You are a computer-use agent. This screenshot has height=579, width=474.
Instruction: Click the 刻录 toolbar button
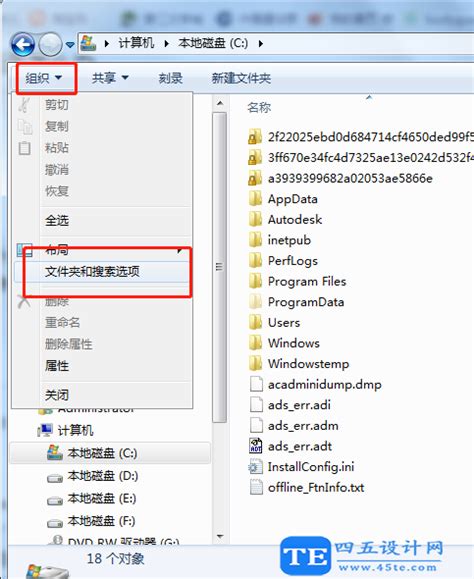(x=170, y=78)
